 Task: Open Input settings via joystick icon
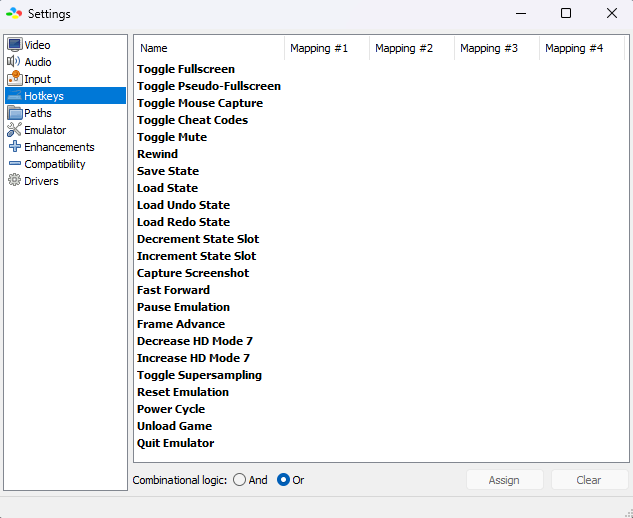(x=14, y=78)
